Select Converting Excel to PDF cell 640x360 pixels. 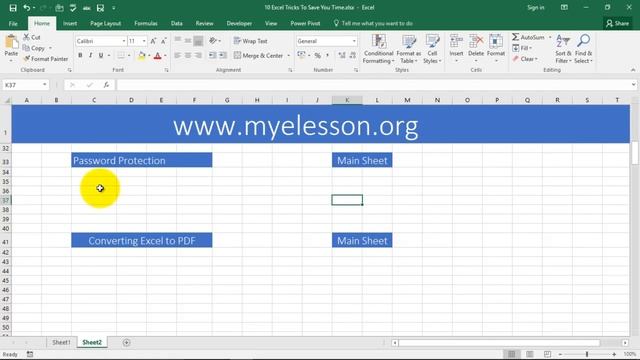(142, 240)
